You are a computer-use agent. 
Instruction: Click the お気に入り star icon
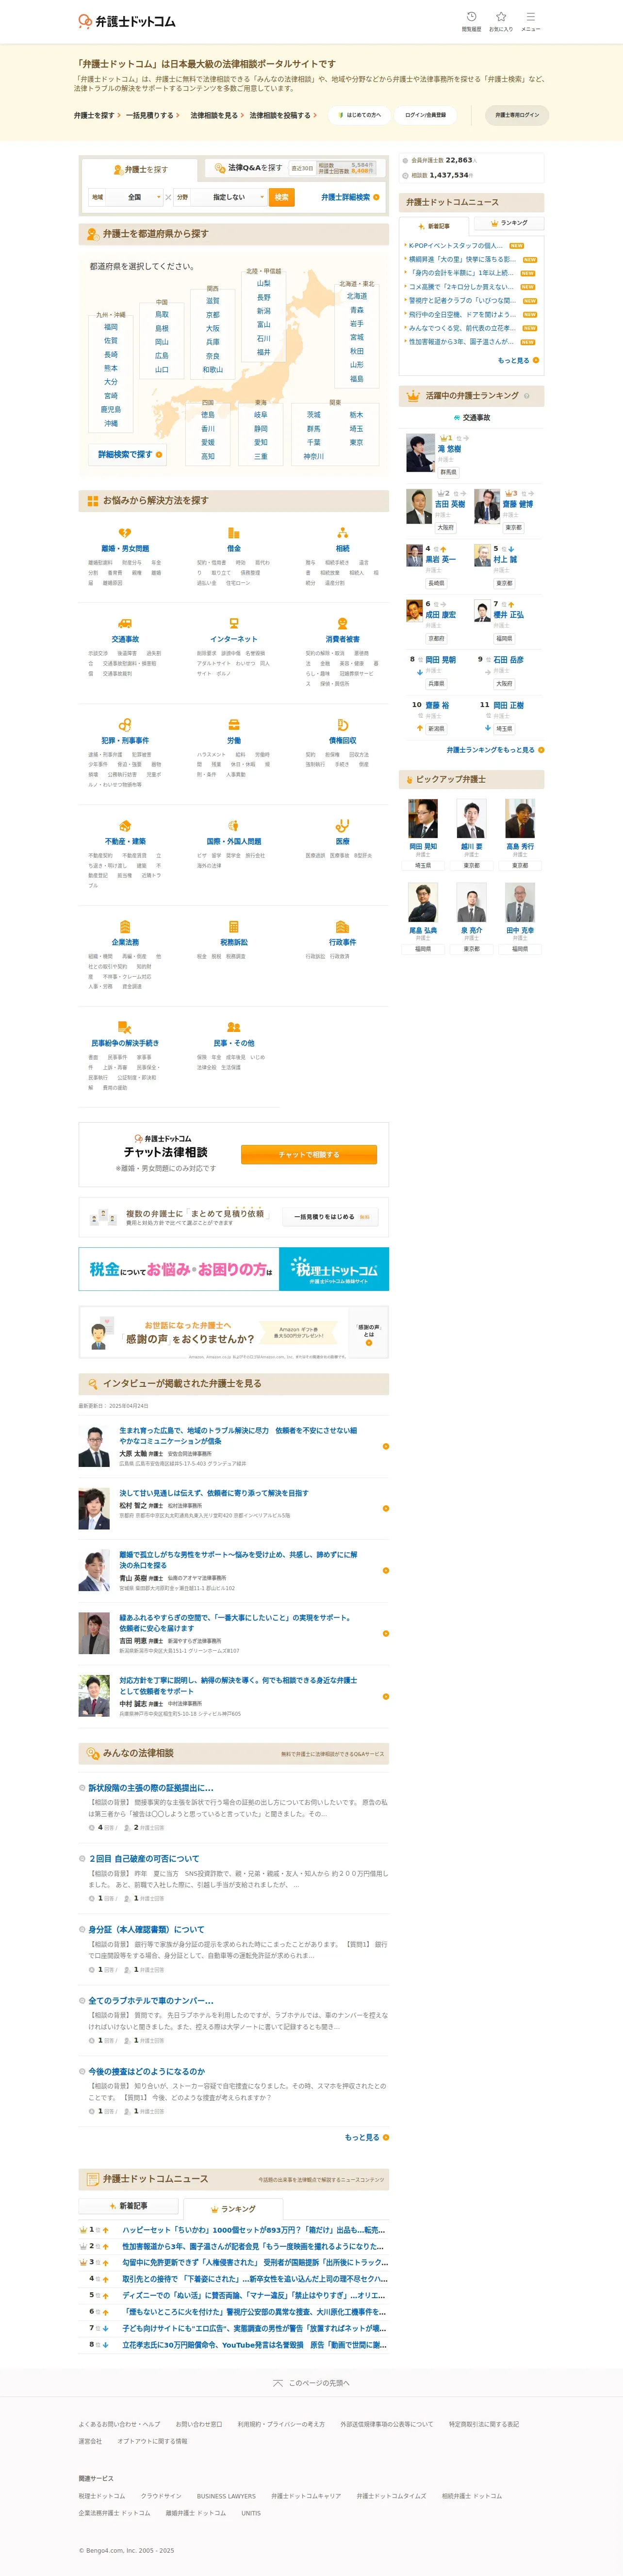click(501, 17)
